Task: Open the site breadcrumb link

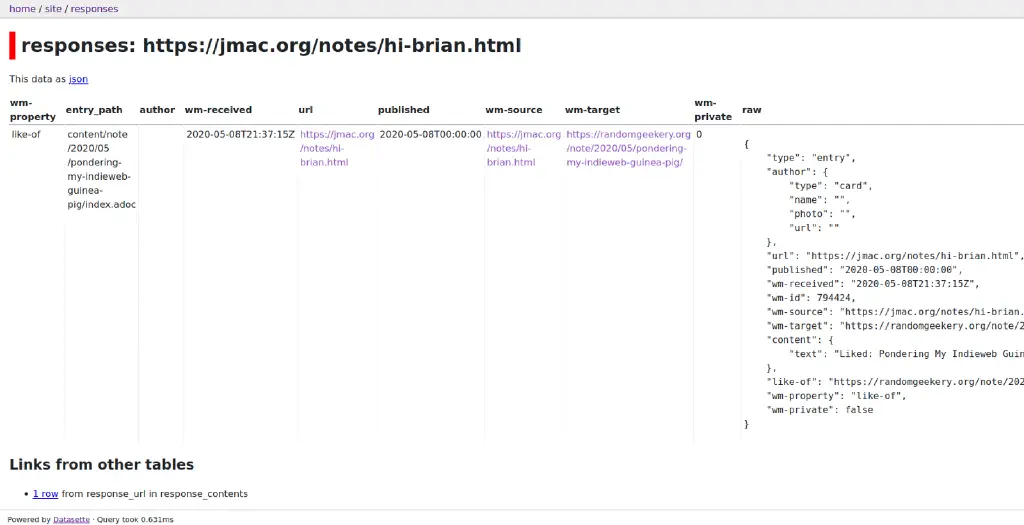Action: tap(53, 9)
